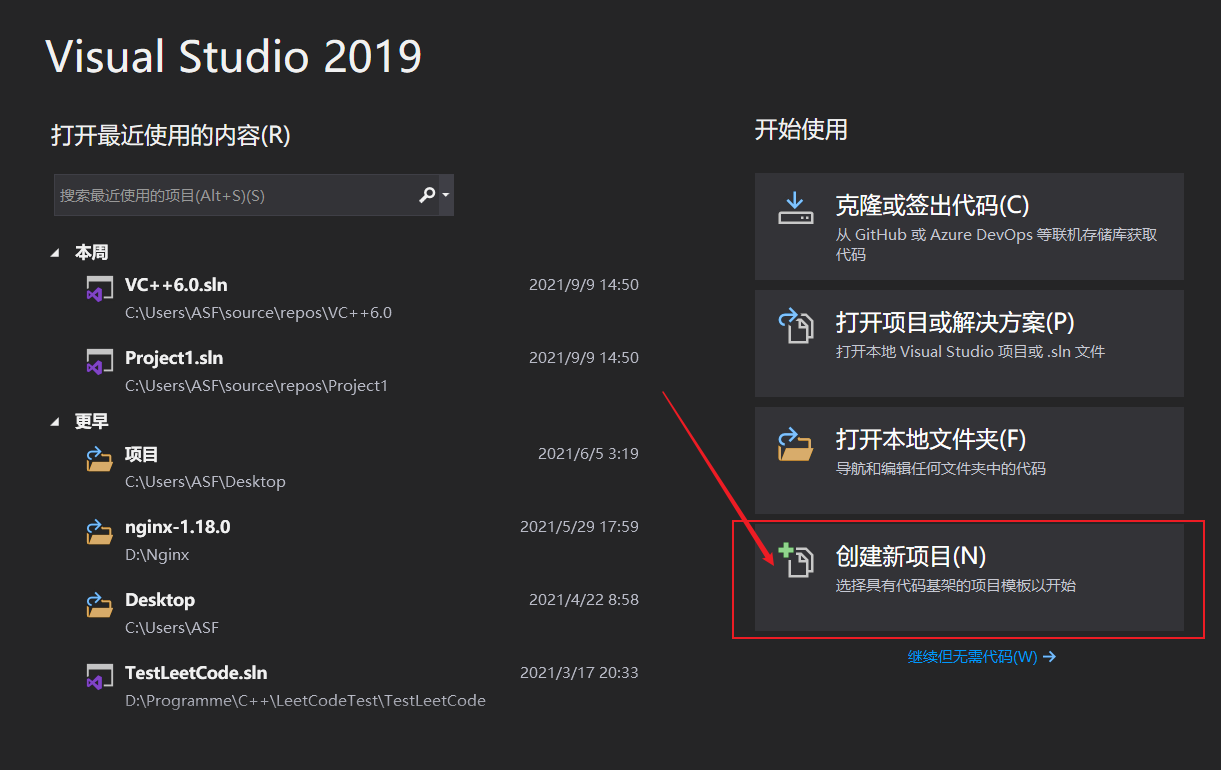Click path C:\Users\ASF\source\repos\Project1
1221x770 pixels.
click(256, 386)
